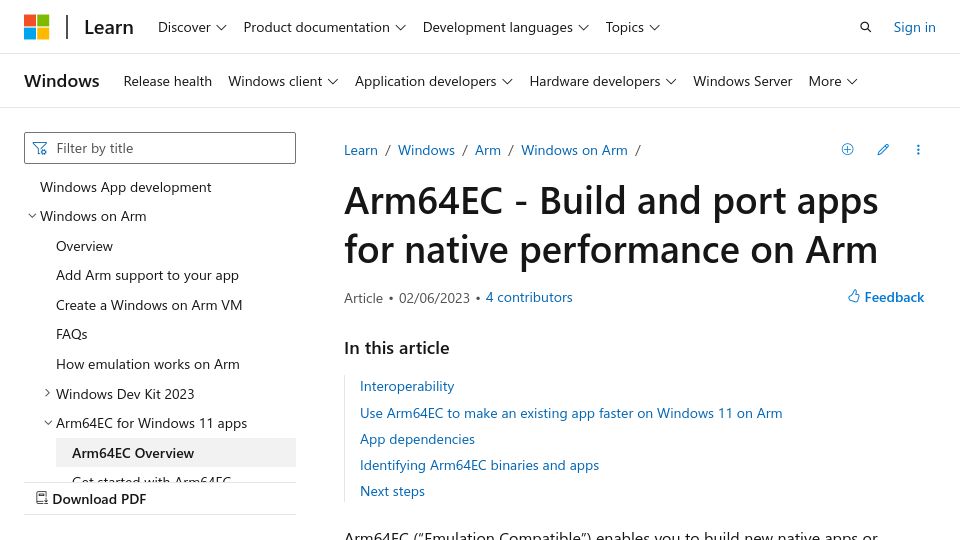The width and height of the screenshot is (960, 540).
Task: Open the Product documentation dropdown
Action: 324,27
